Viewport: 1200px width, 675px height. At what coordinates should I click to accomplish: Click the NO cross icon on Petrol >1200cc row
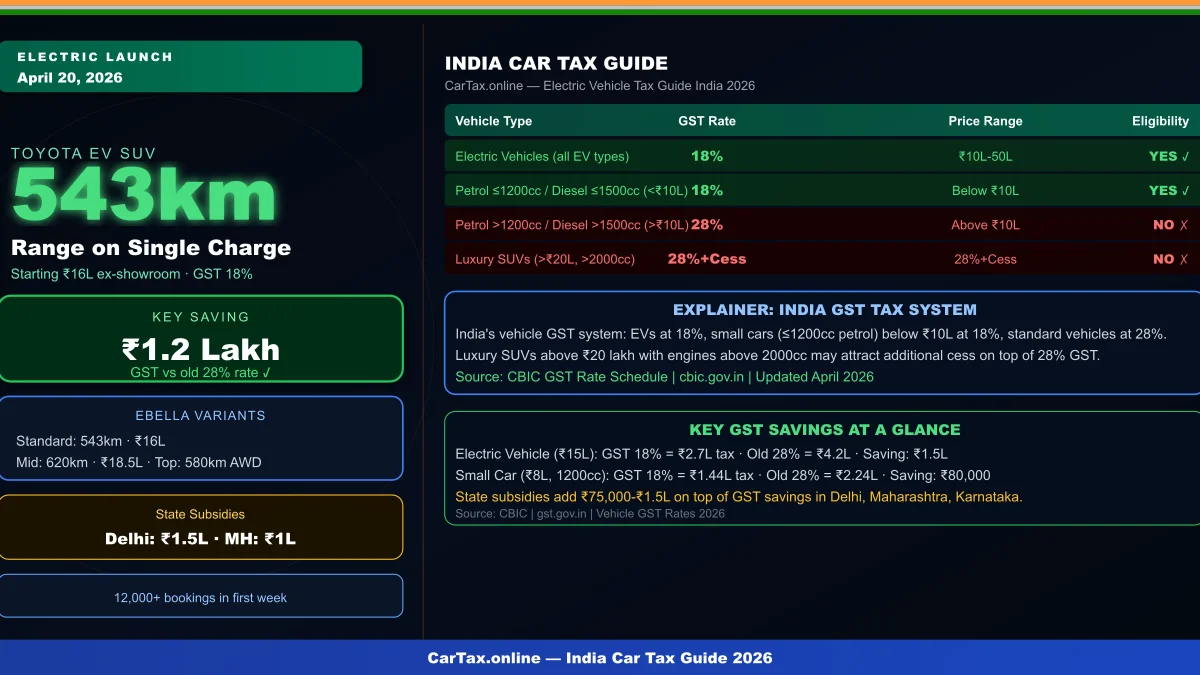[1184, 224]
